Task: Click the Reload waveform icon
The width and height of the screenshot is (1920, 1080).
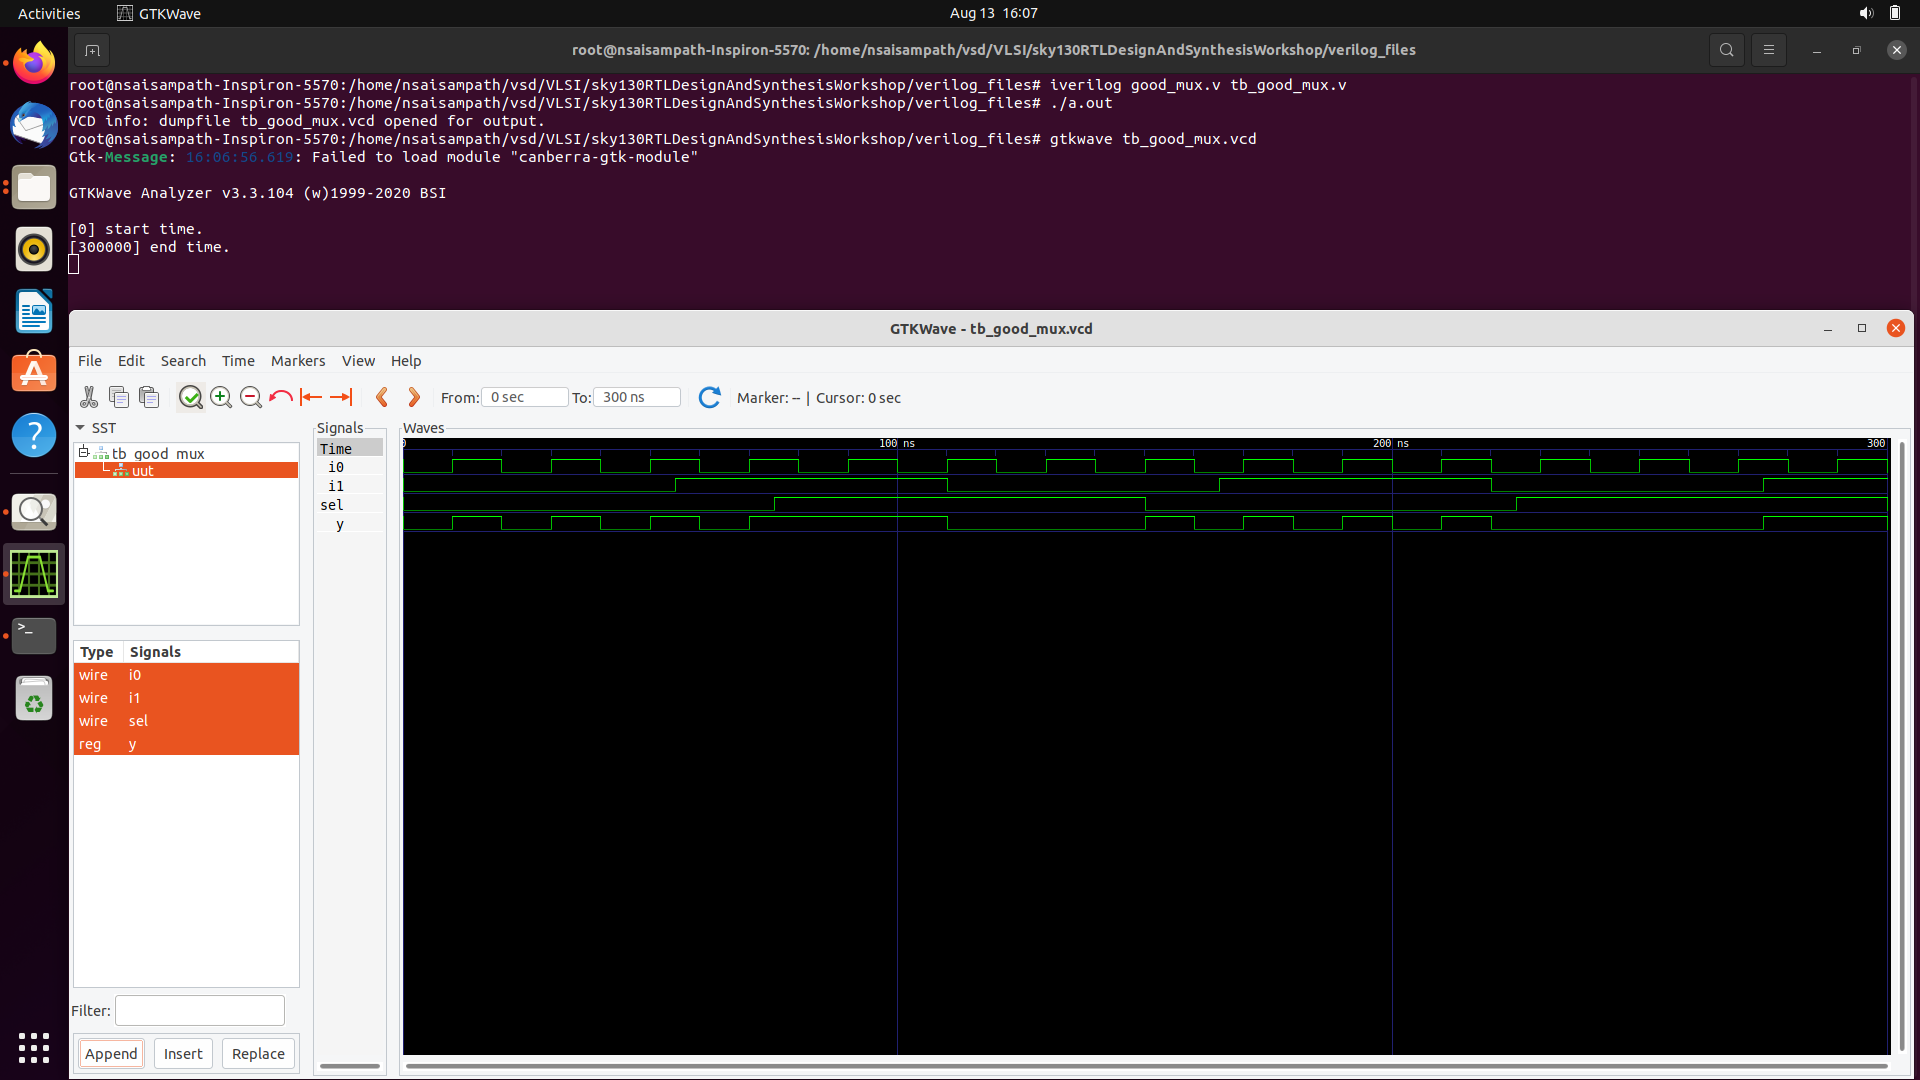Action: click(709, 397)
